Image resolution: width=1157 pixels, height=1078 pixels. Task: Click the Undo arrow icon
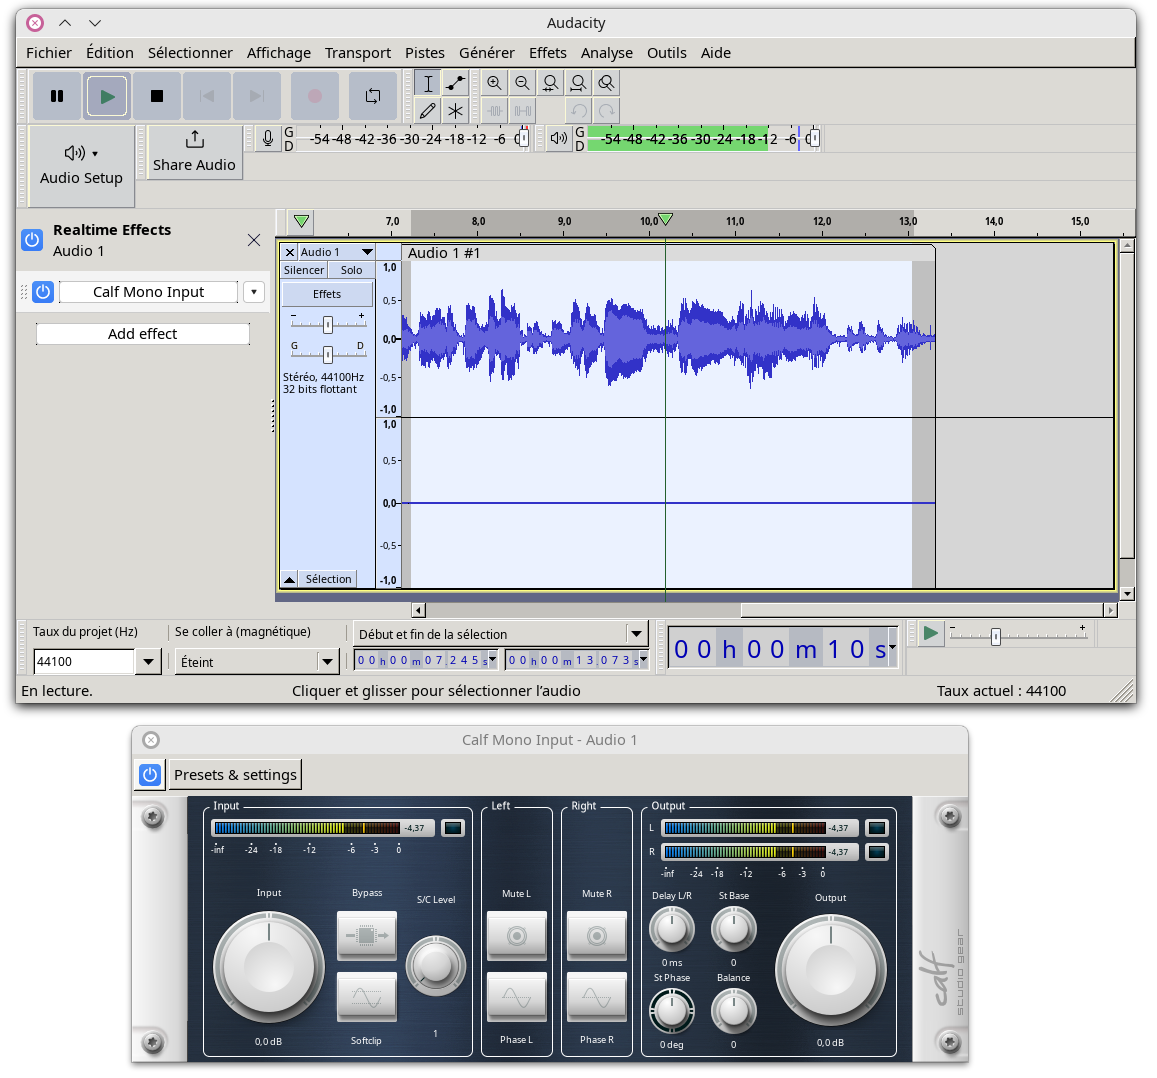pyautogui.click(x=578, y=111)
